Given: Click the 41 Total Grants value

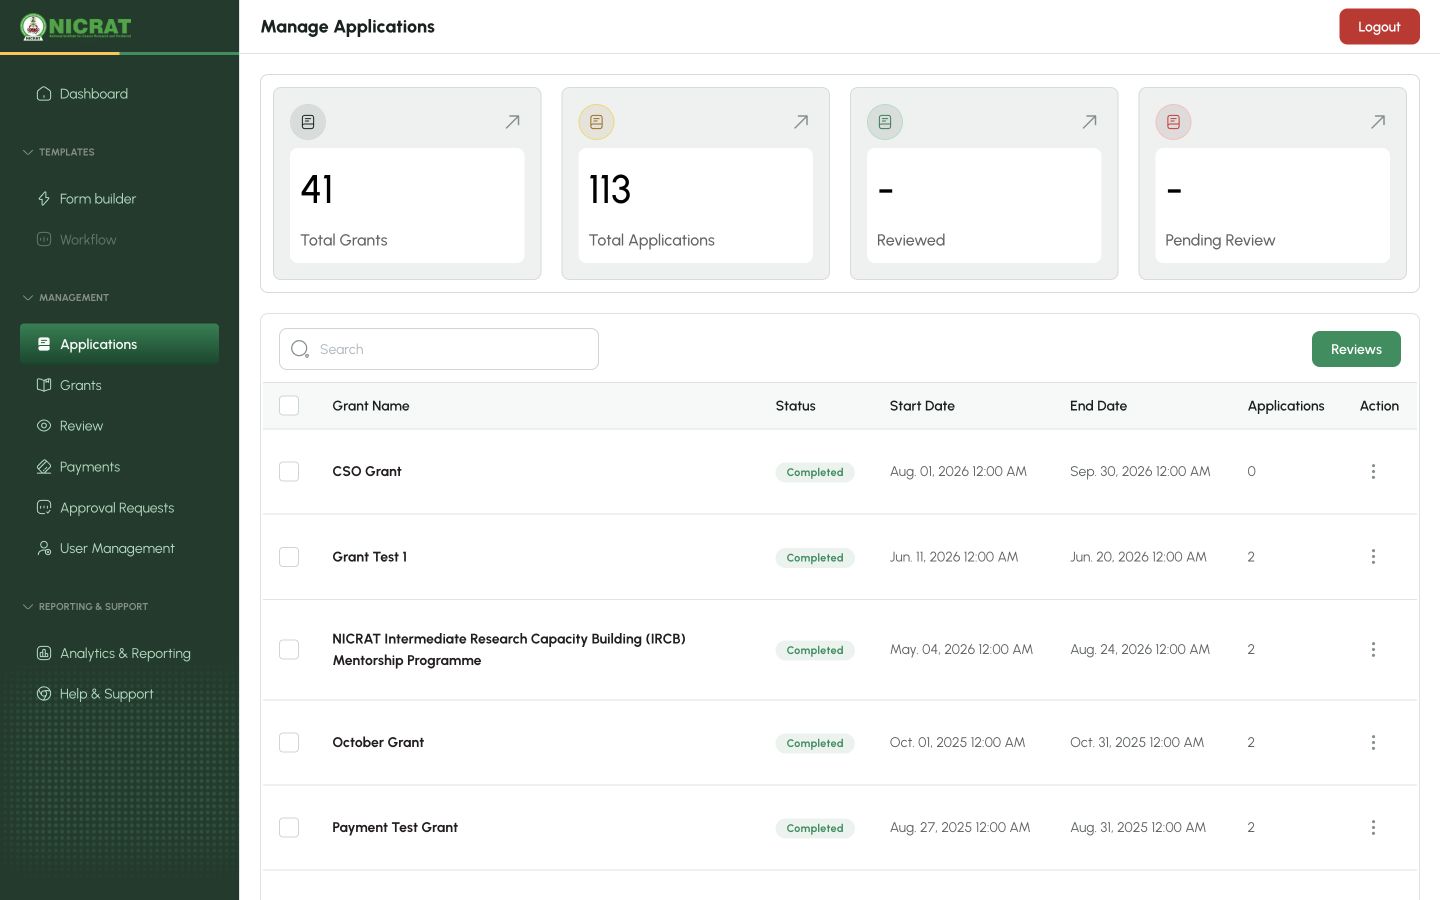Looking at the screenshot, I should pos(317,189).
